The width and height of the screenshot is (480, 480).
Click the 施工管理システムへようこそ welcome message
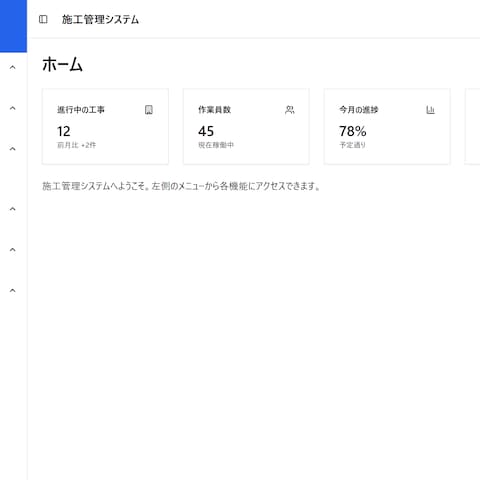[181, 186]
